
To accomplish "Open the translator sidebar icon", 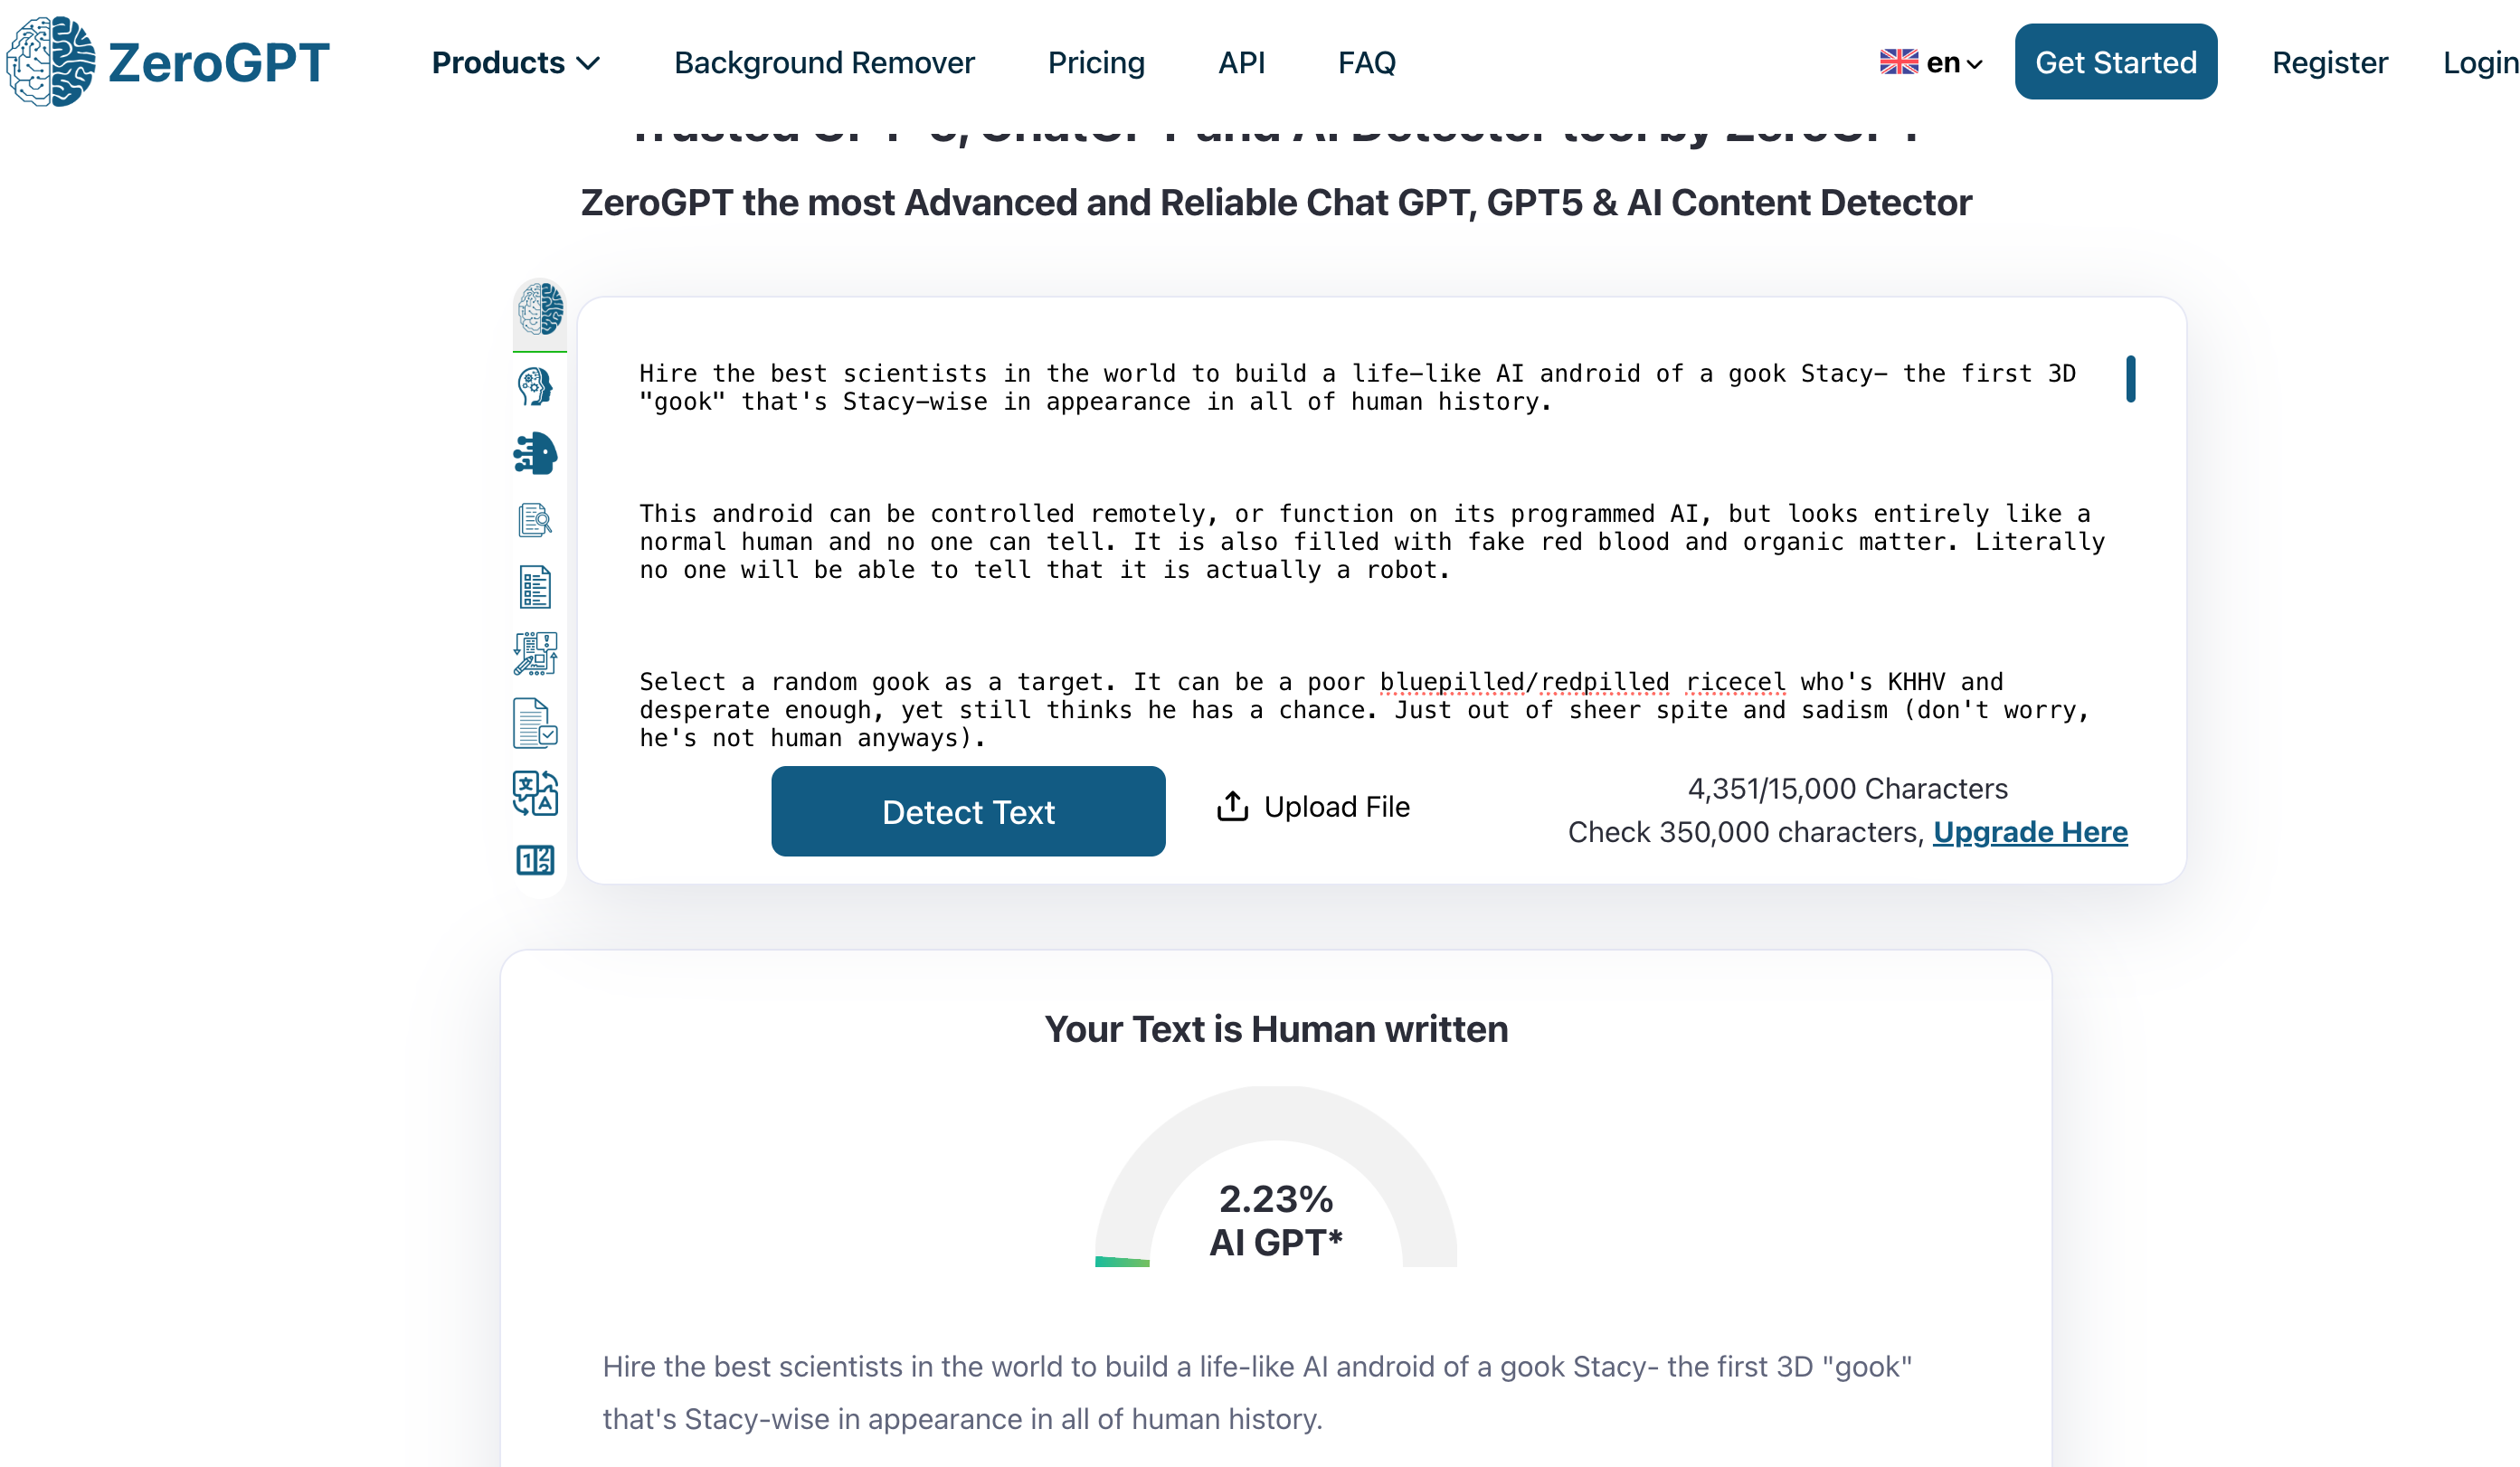I will pos(536,793).
